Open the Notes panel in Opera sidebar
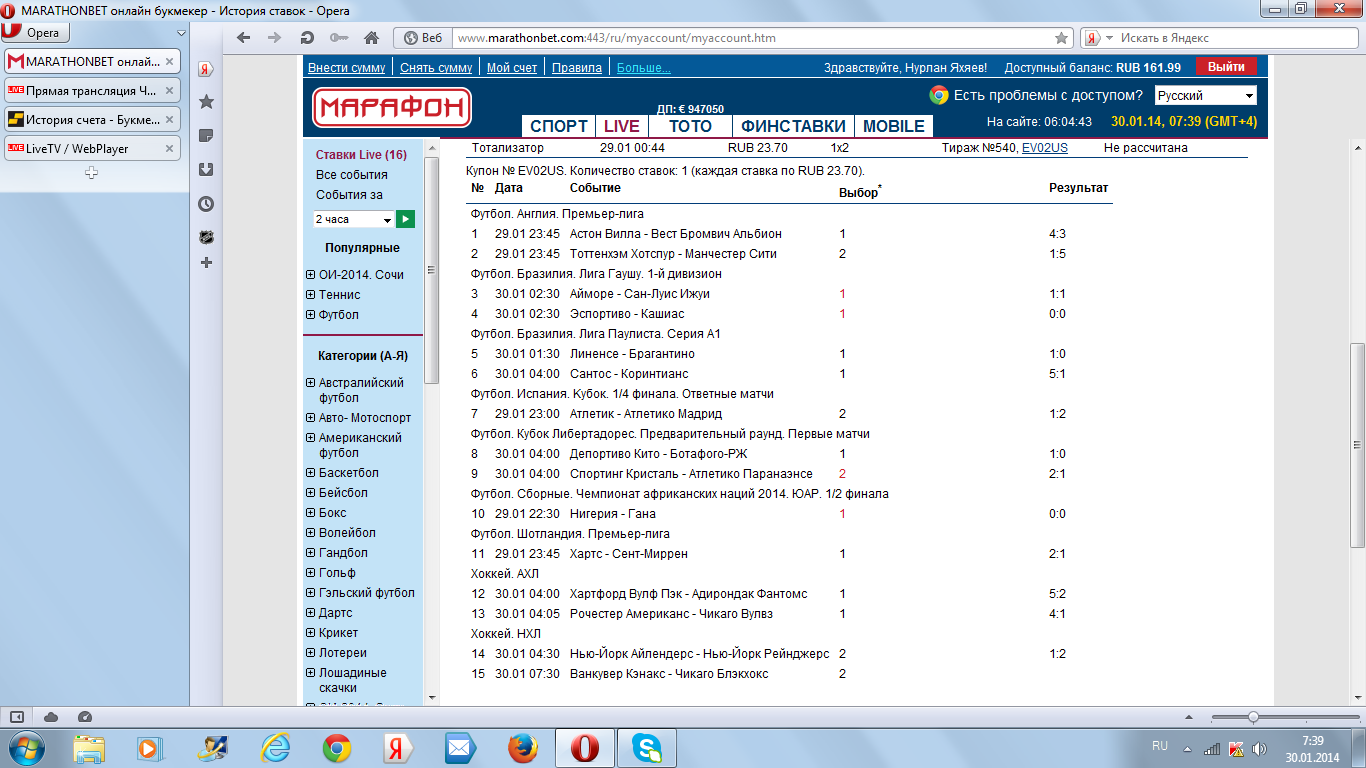Screen dimensions: 1366x768 [x=206, y=136]
